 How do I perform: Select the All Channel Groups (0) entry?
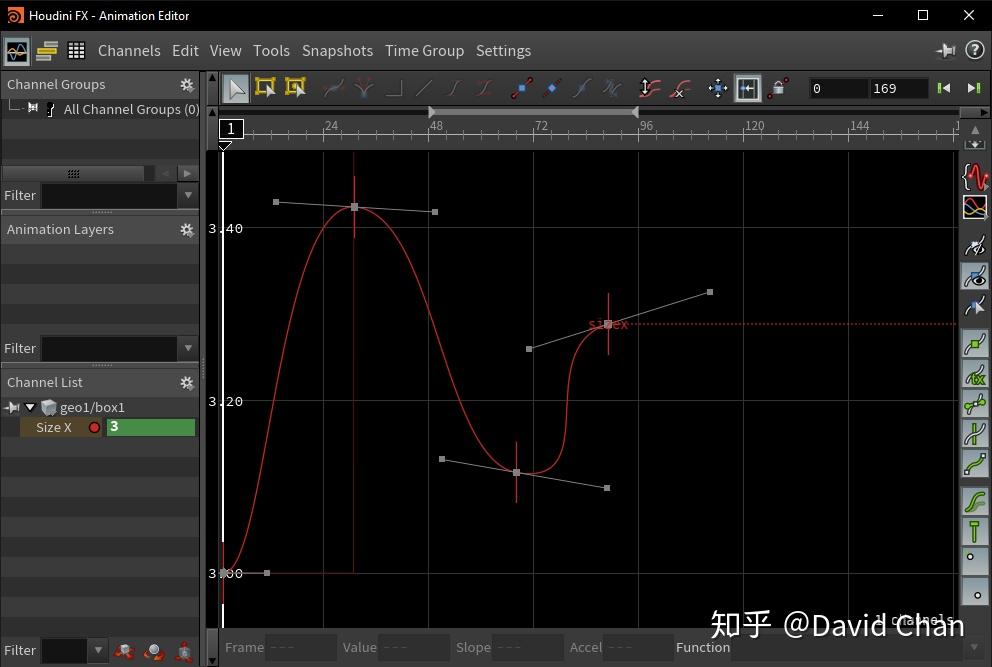[x=130, y=109]
